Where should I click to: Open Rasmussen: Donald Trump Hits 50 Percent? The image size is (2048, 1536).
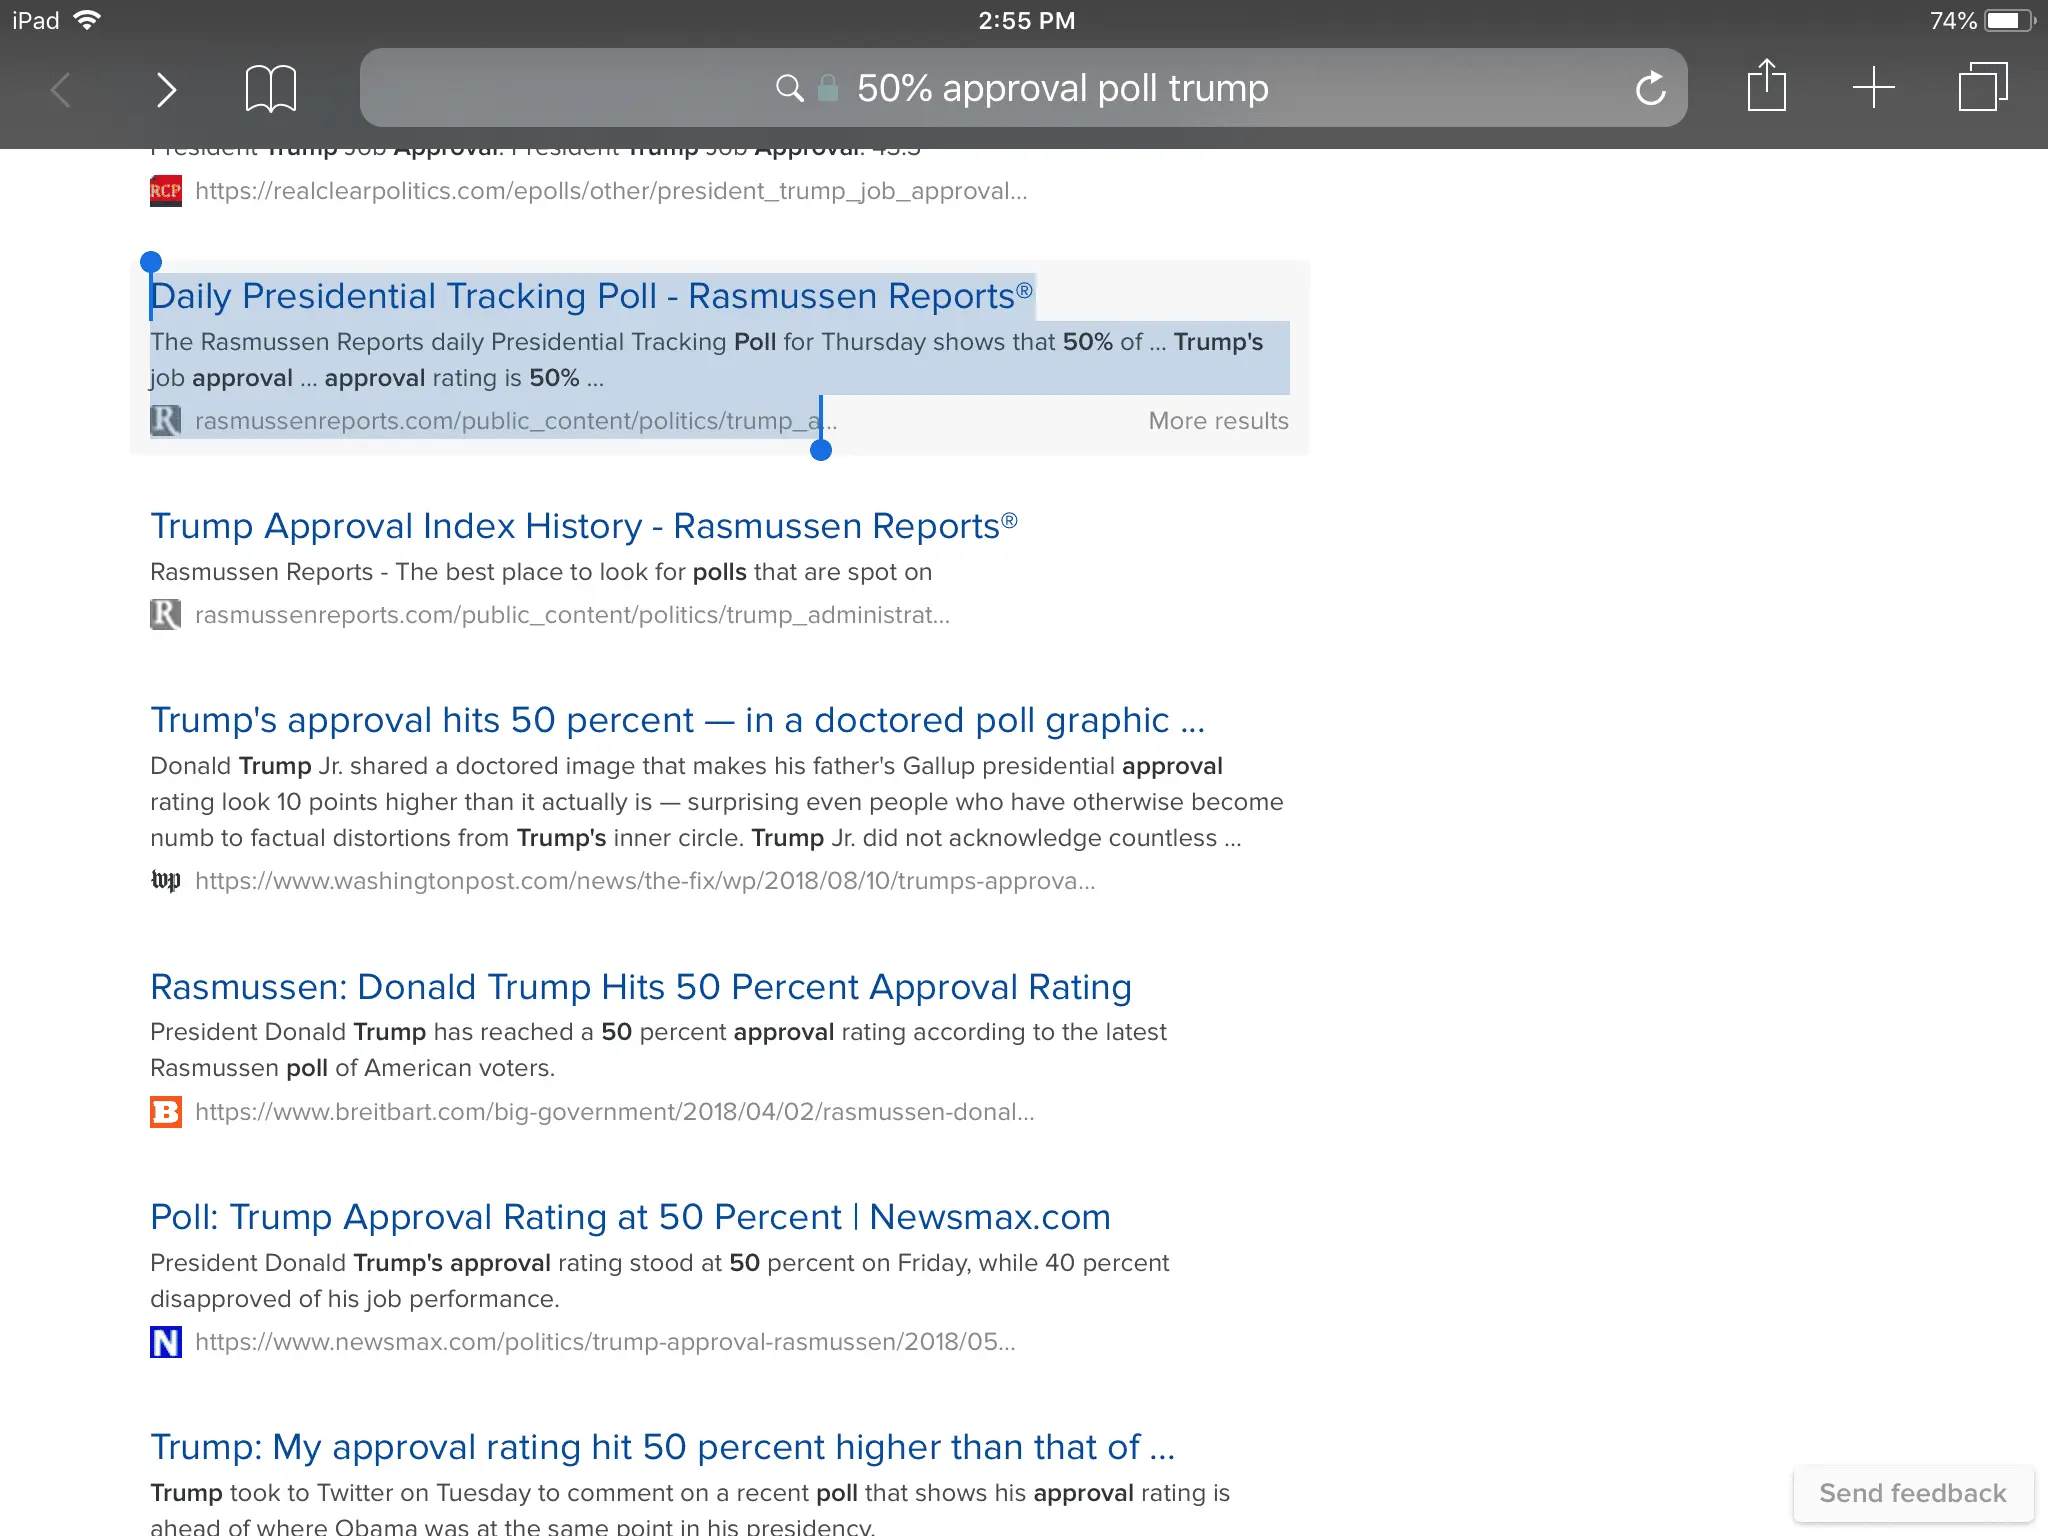(x=640, y=988)
